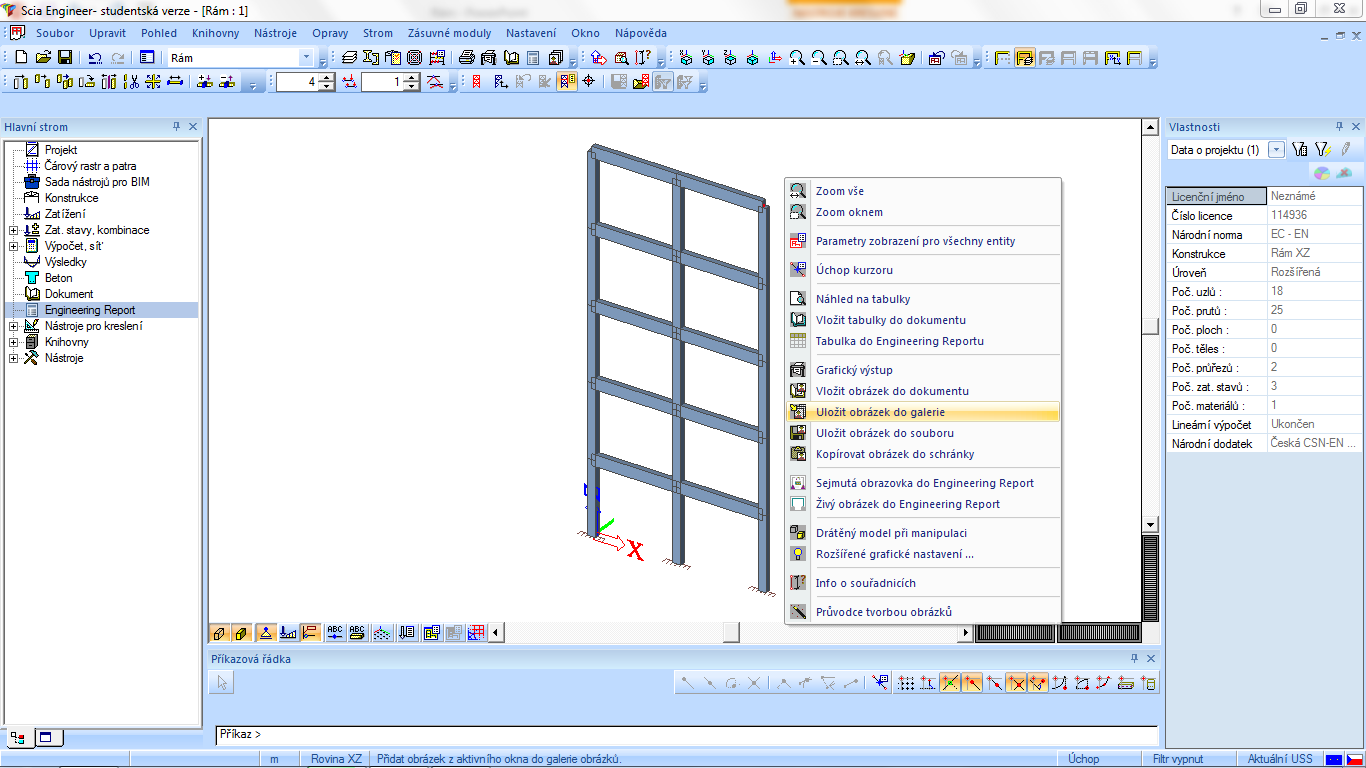Click the zoom out magnifier icon
The width and height of the screenshot is (1366, 768).
(x=819, y=58)
